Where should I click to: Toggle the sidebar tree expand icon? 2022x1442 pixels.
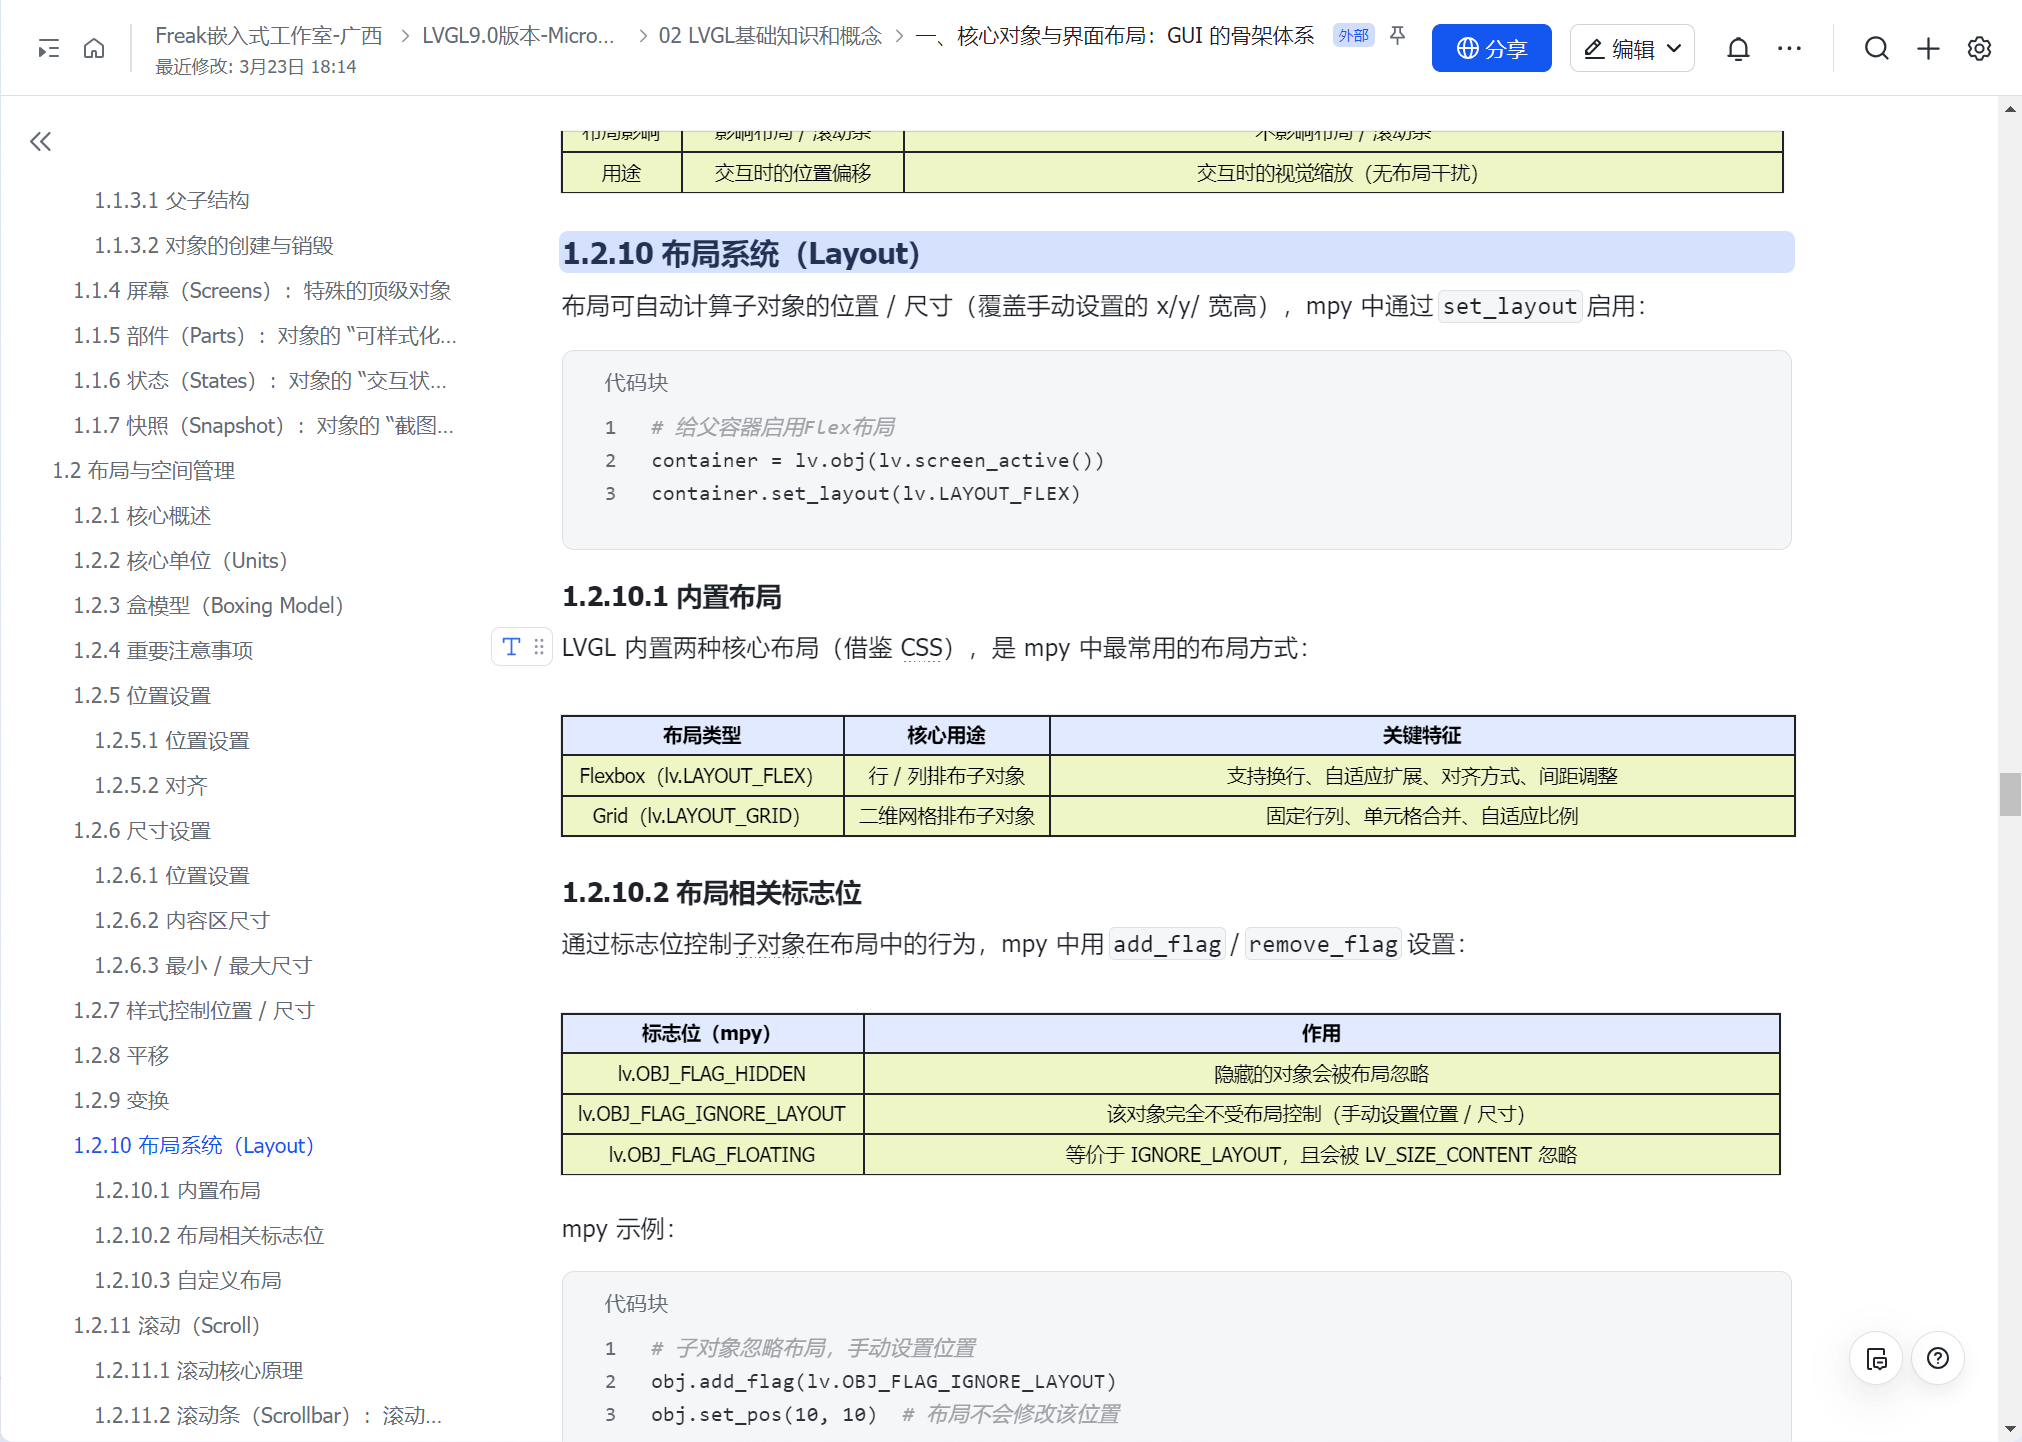(x=48, y=48)
